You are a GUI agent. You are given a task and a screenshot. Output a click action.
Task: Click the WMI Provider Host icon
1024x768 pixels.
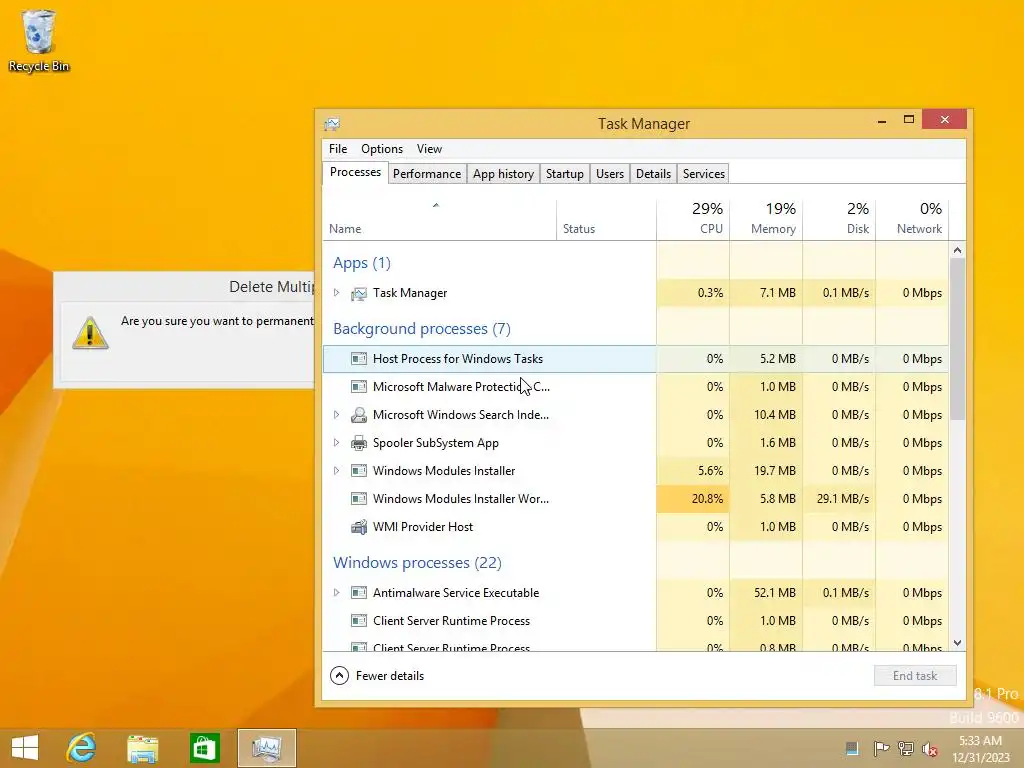(359, 527)
